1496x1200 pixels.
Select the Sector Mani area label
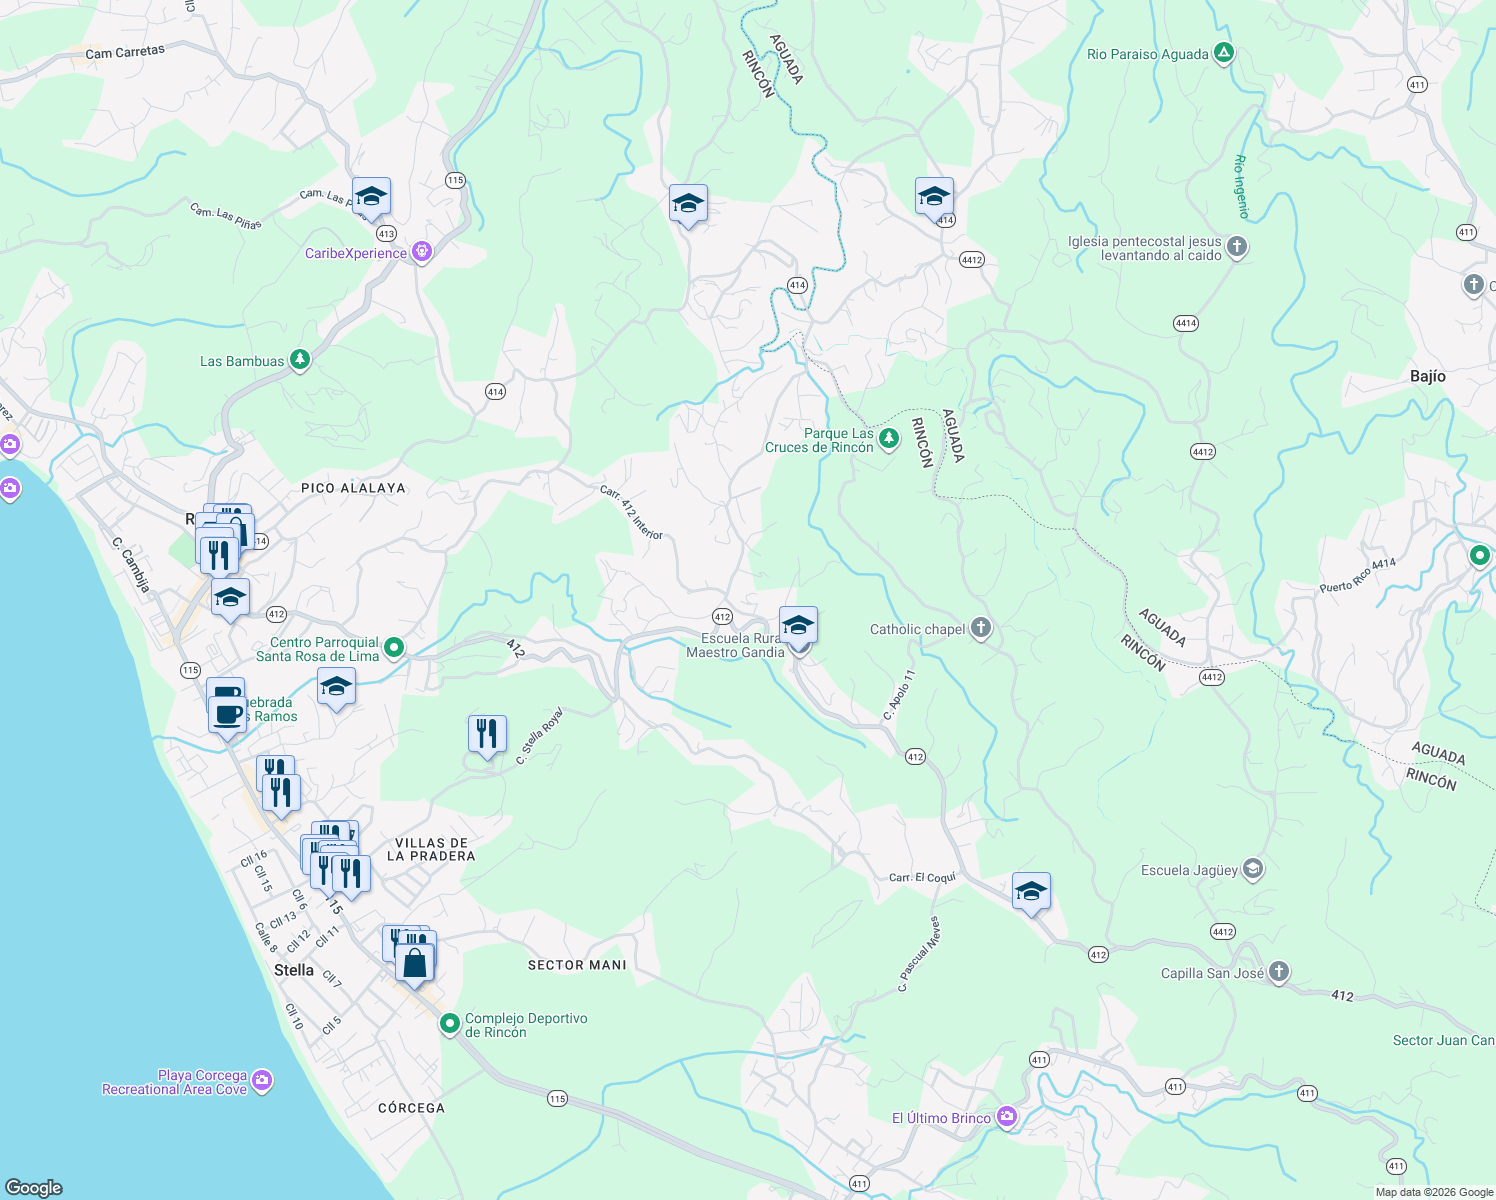click(x=576, y=965)
